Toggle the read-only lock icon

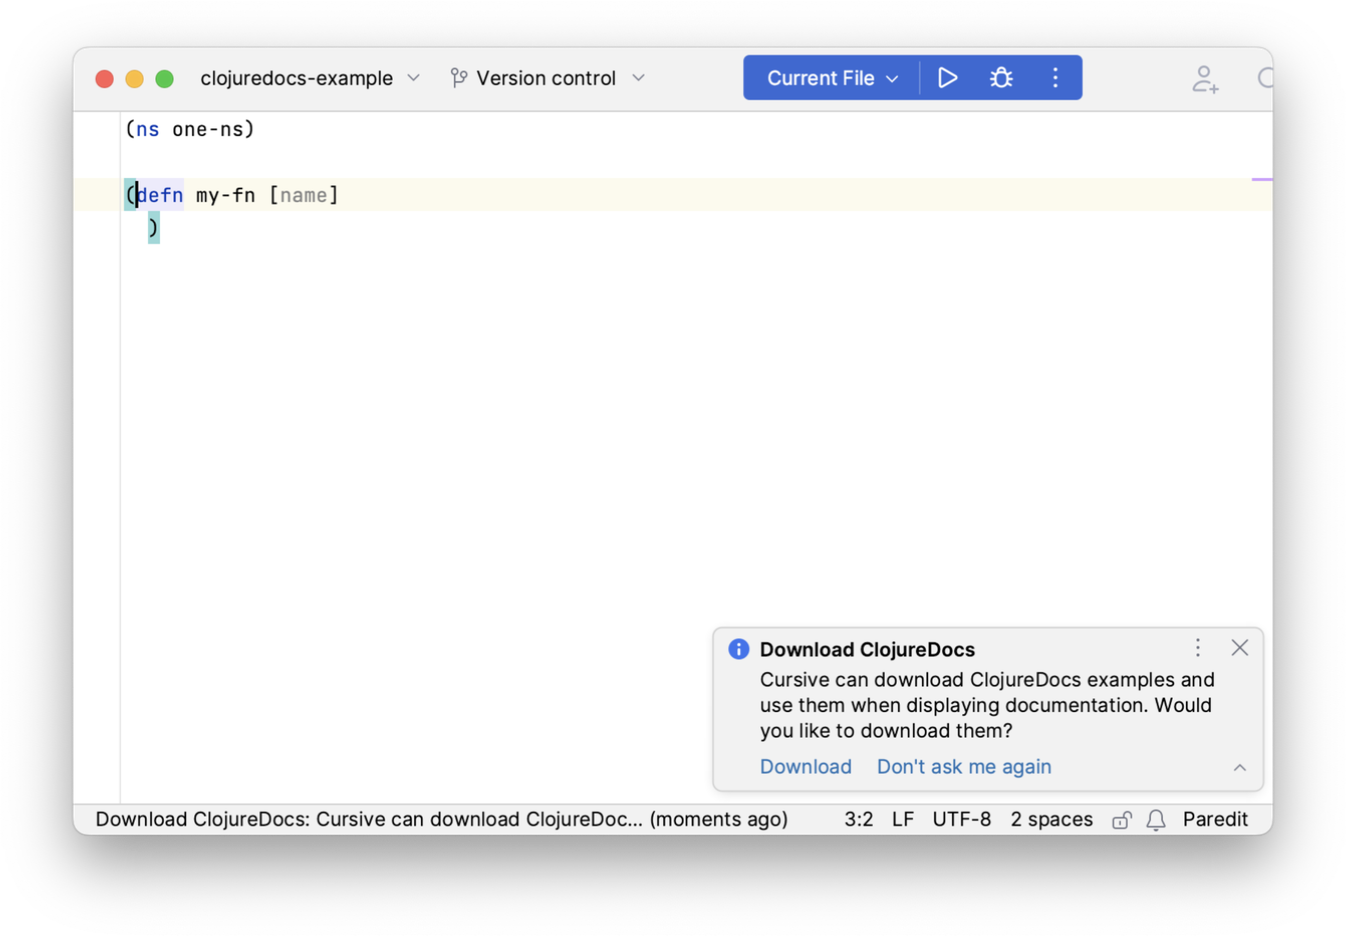[x=1122, y=820]
